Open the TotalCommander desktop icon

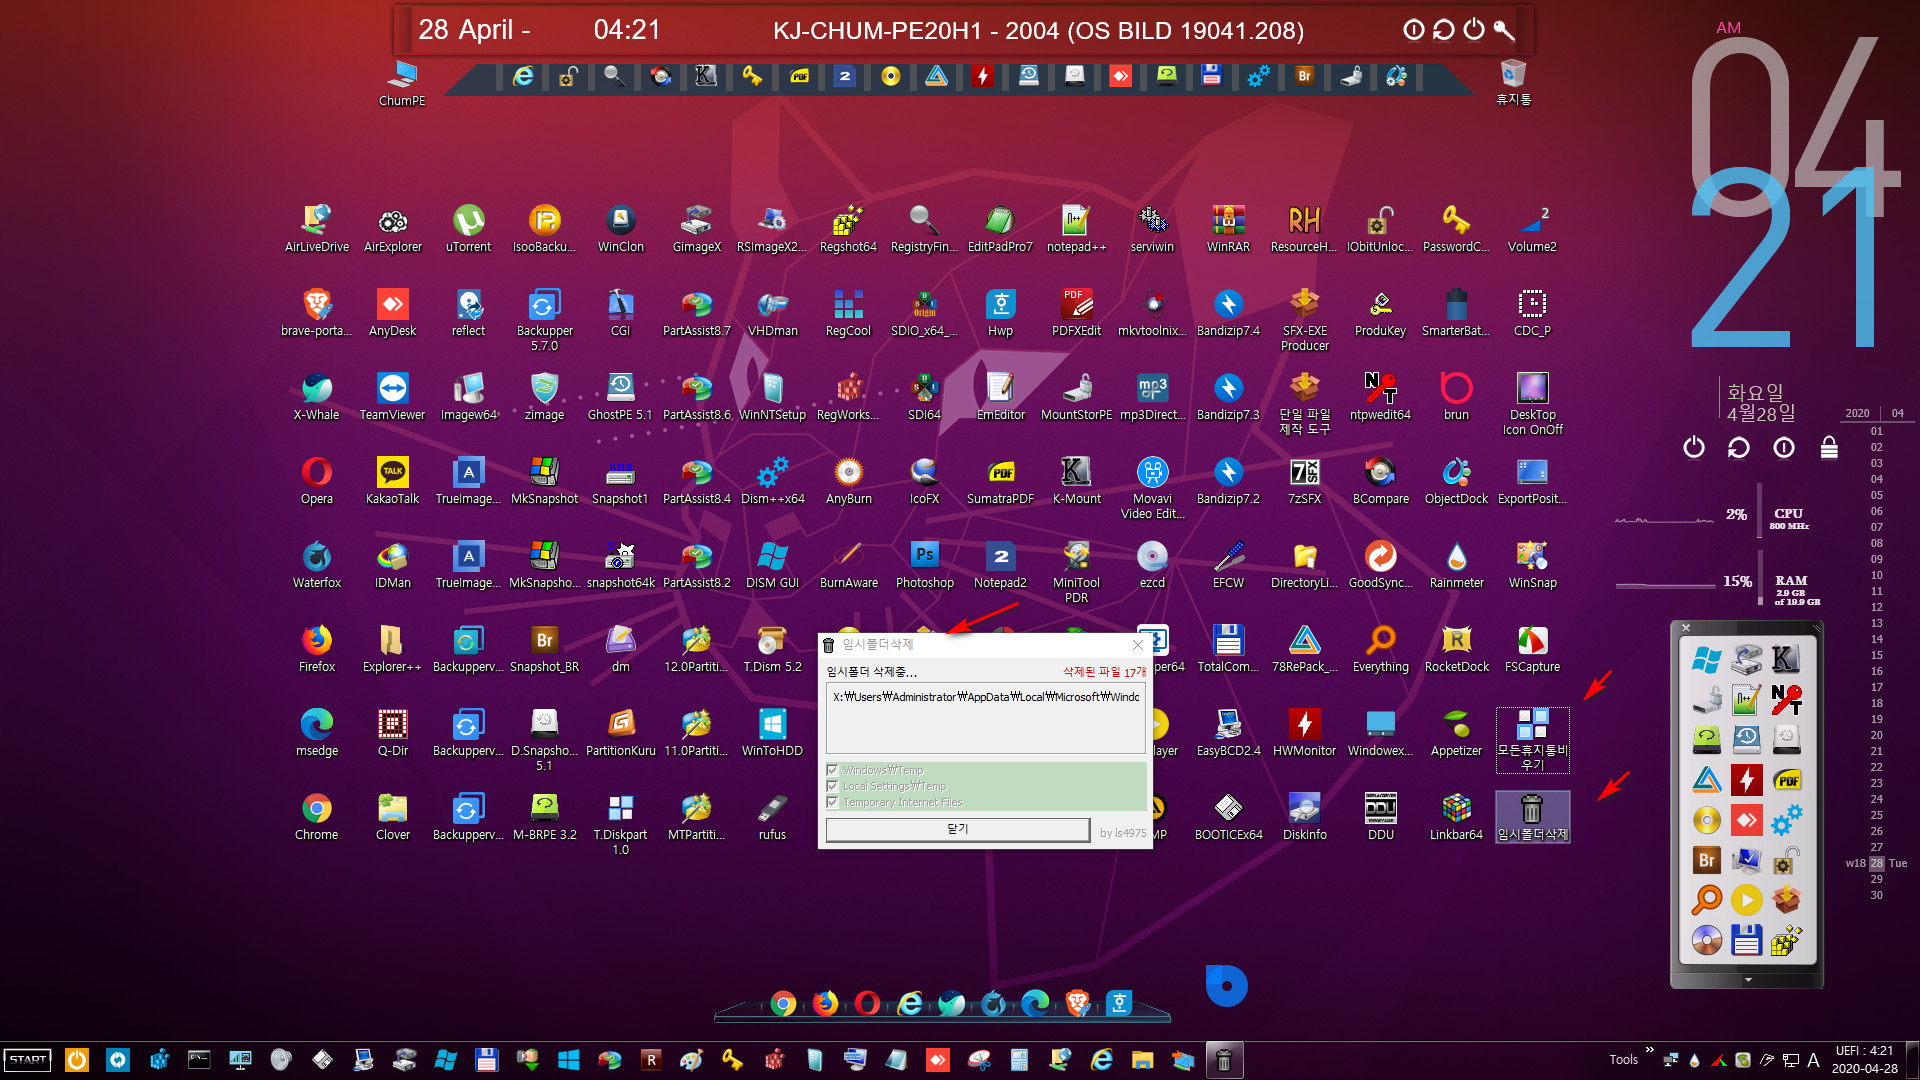pyautogui.click(x=1228, y=649)
